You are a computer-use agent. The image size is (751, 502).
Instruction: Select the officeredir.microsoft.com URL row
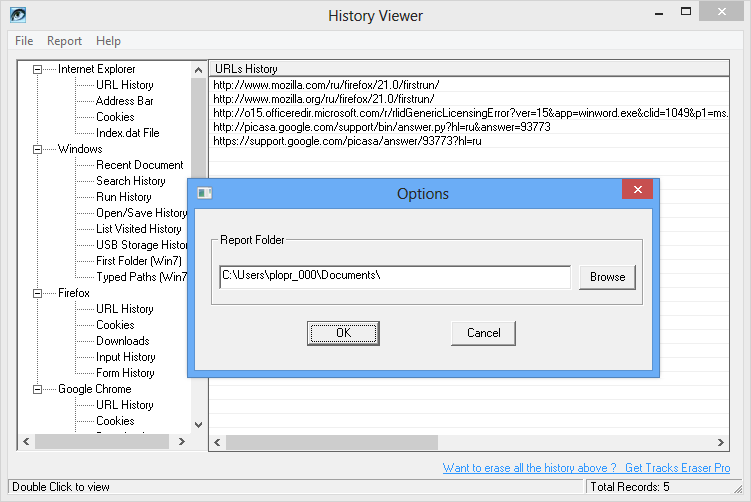click(x=469, y=113)
